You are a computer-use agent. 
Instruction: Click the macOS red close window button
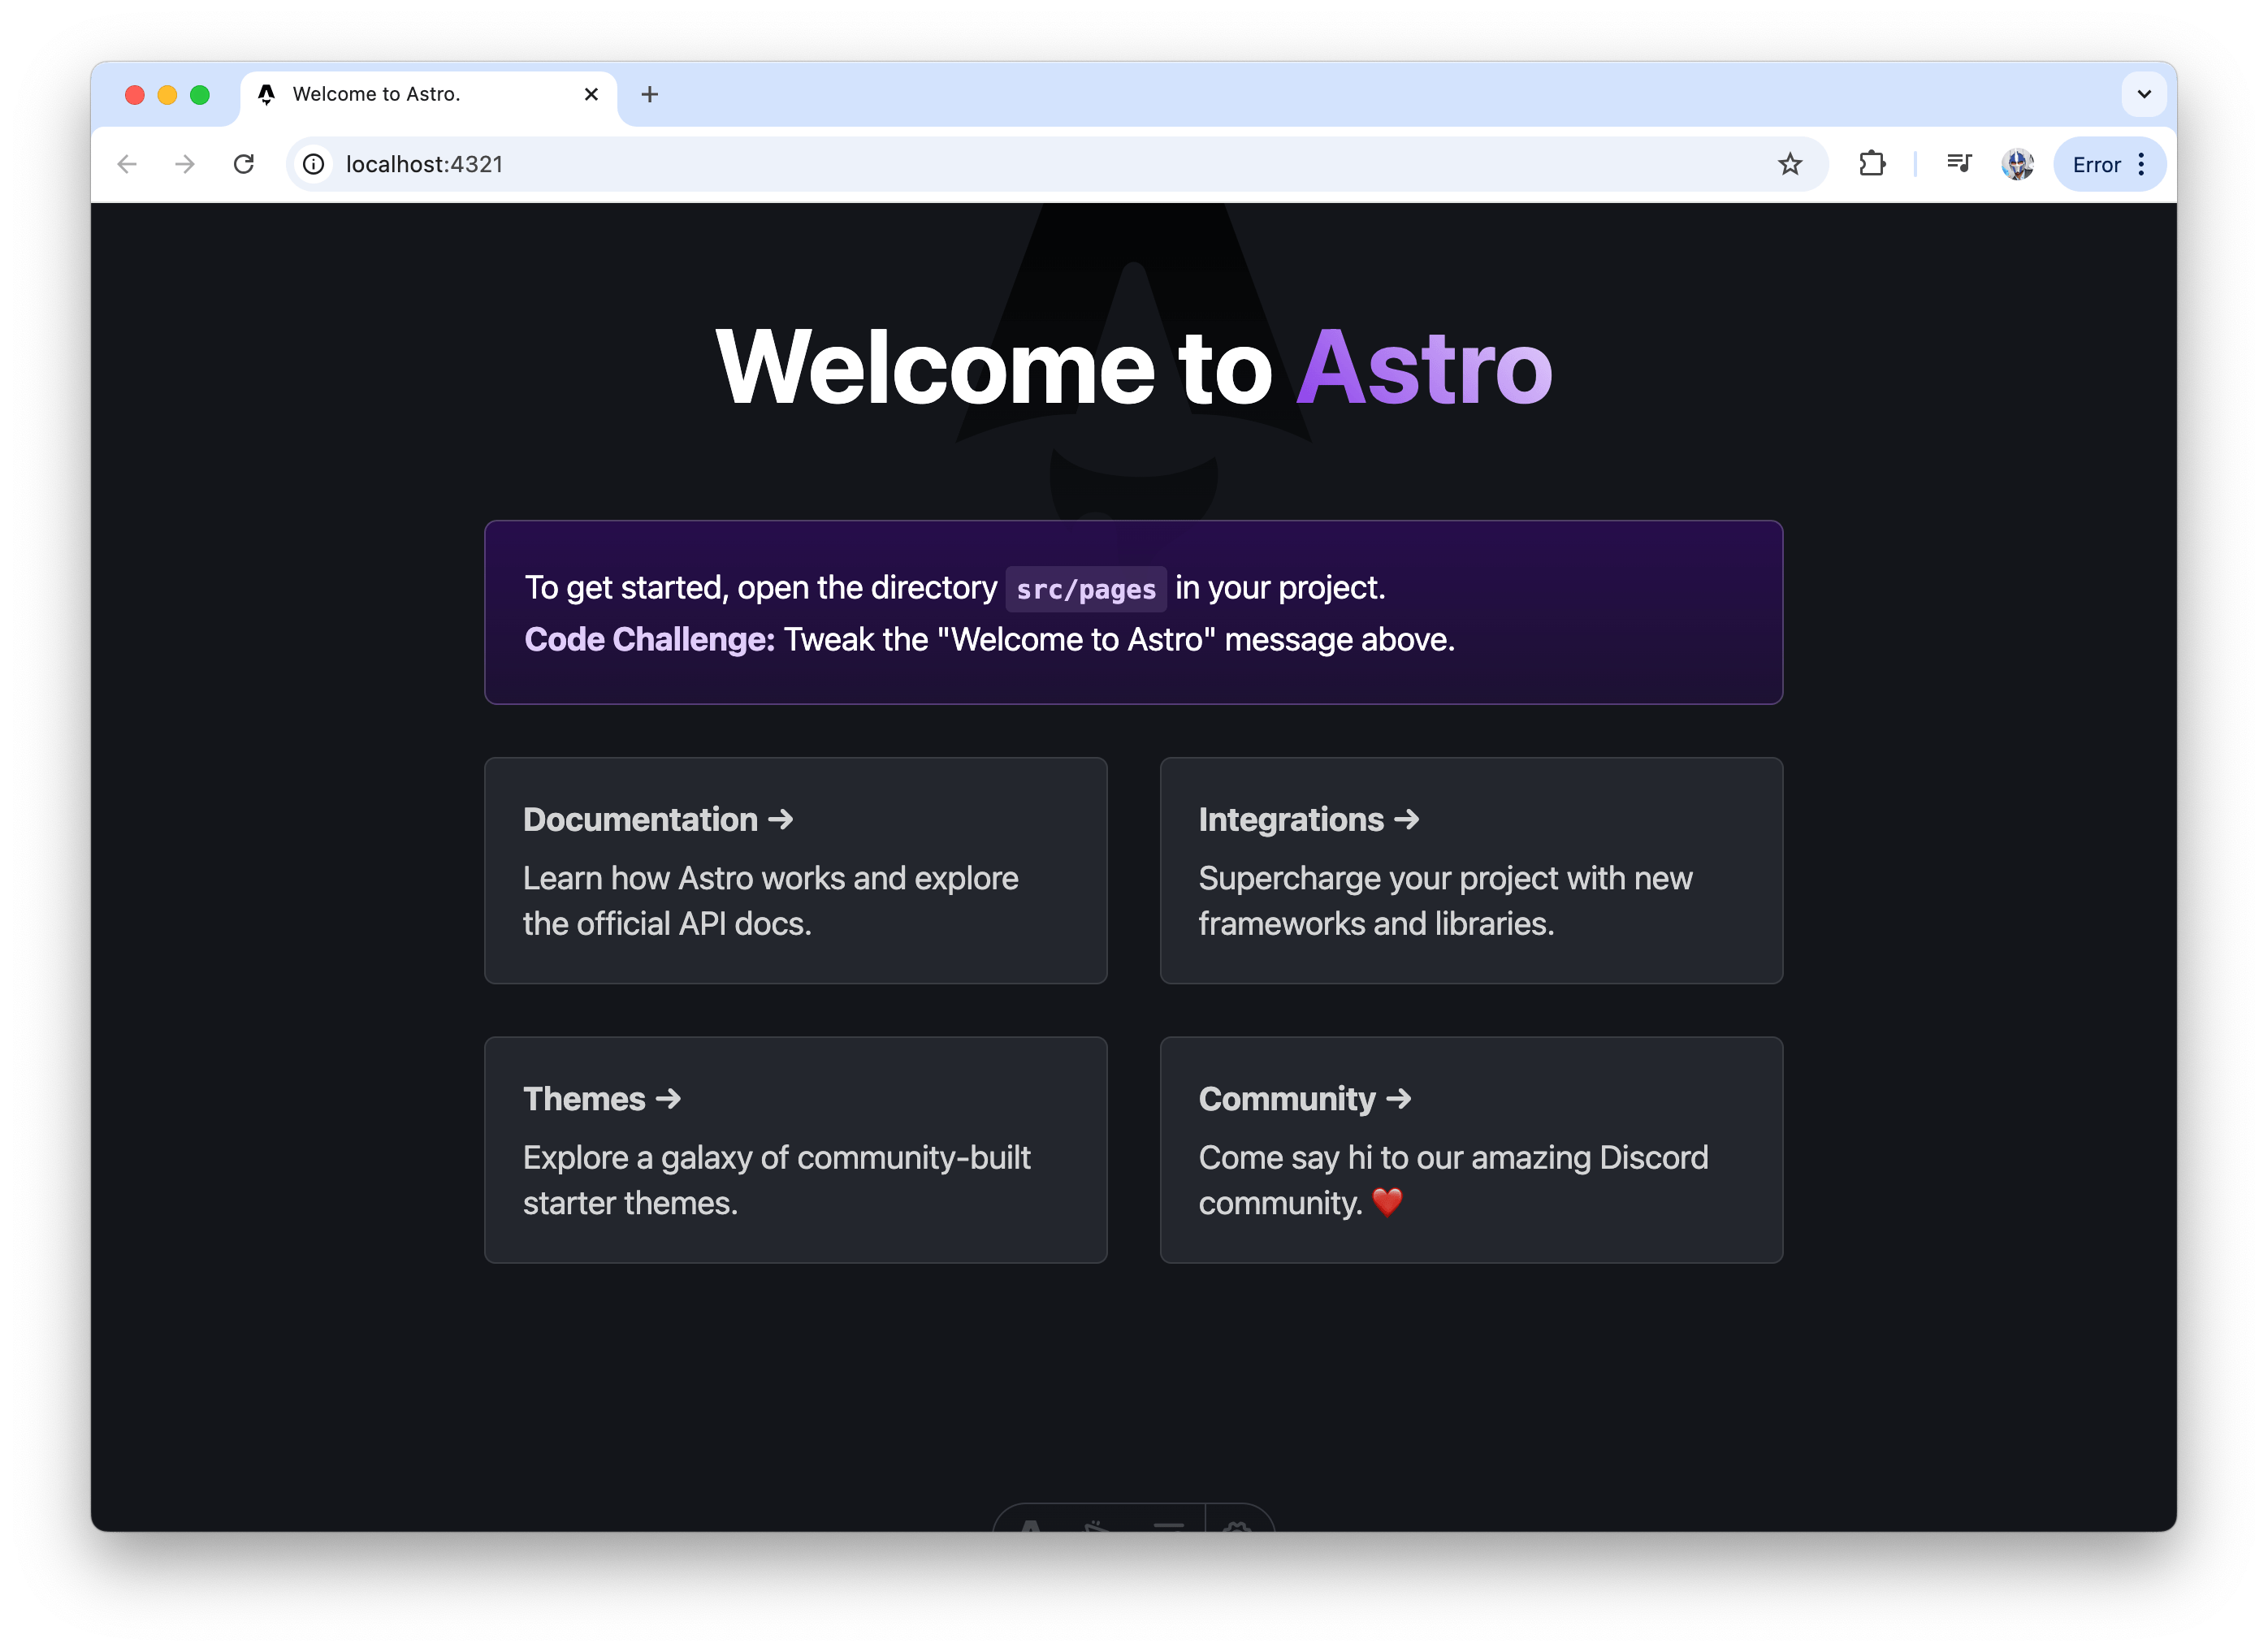pos(135,94)
